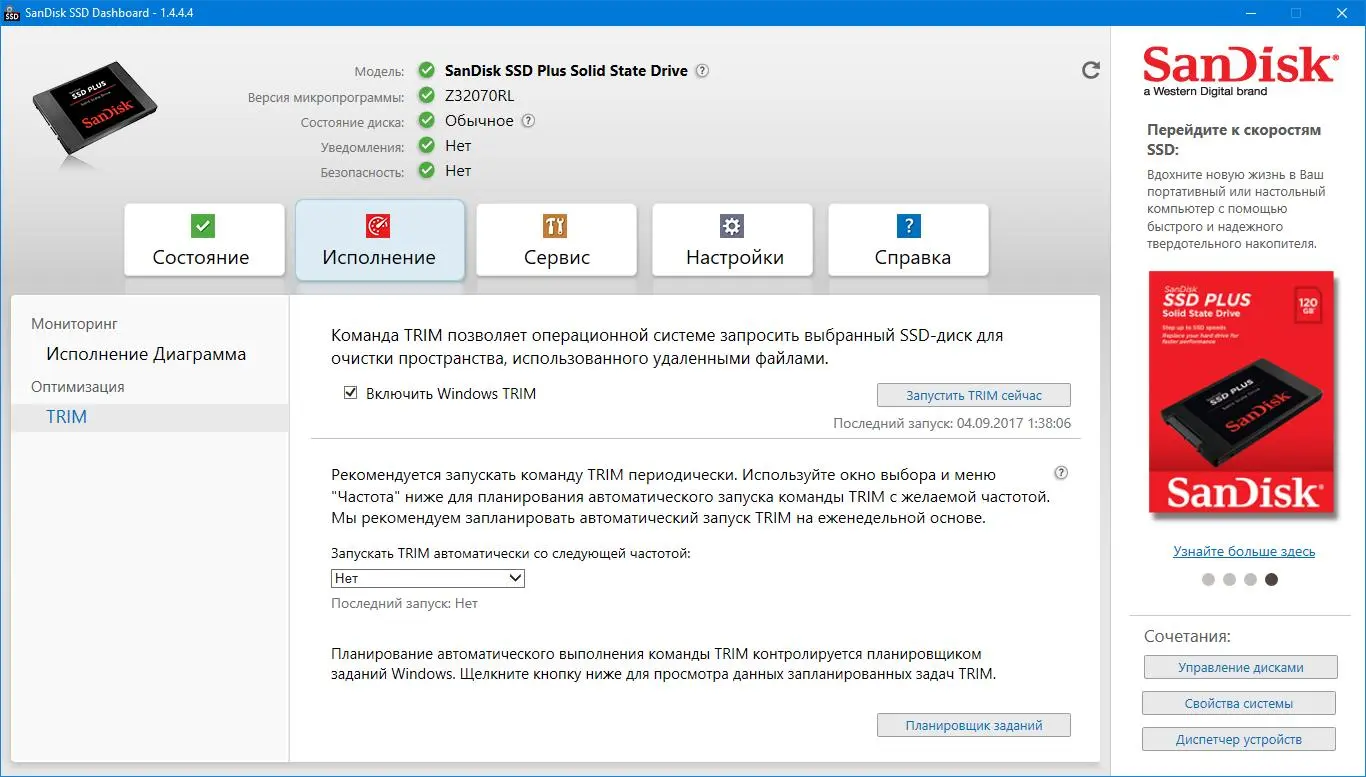Select Исполнение Диаграмма in the sidebar

tap(146, 354)
